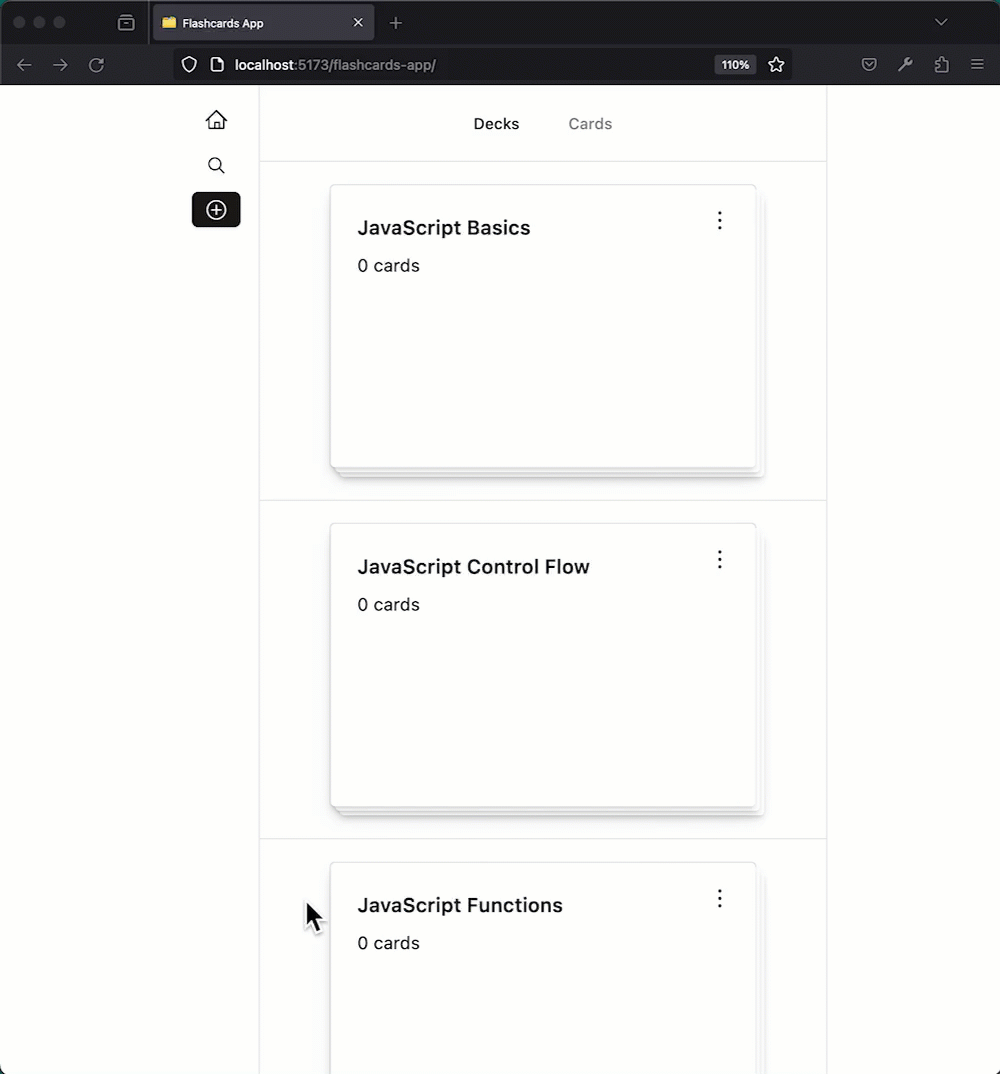Switch to the Cards tab

590,123
